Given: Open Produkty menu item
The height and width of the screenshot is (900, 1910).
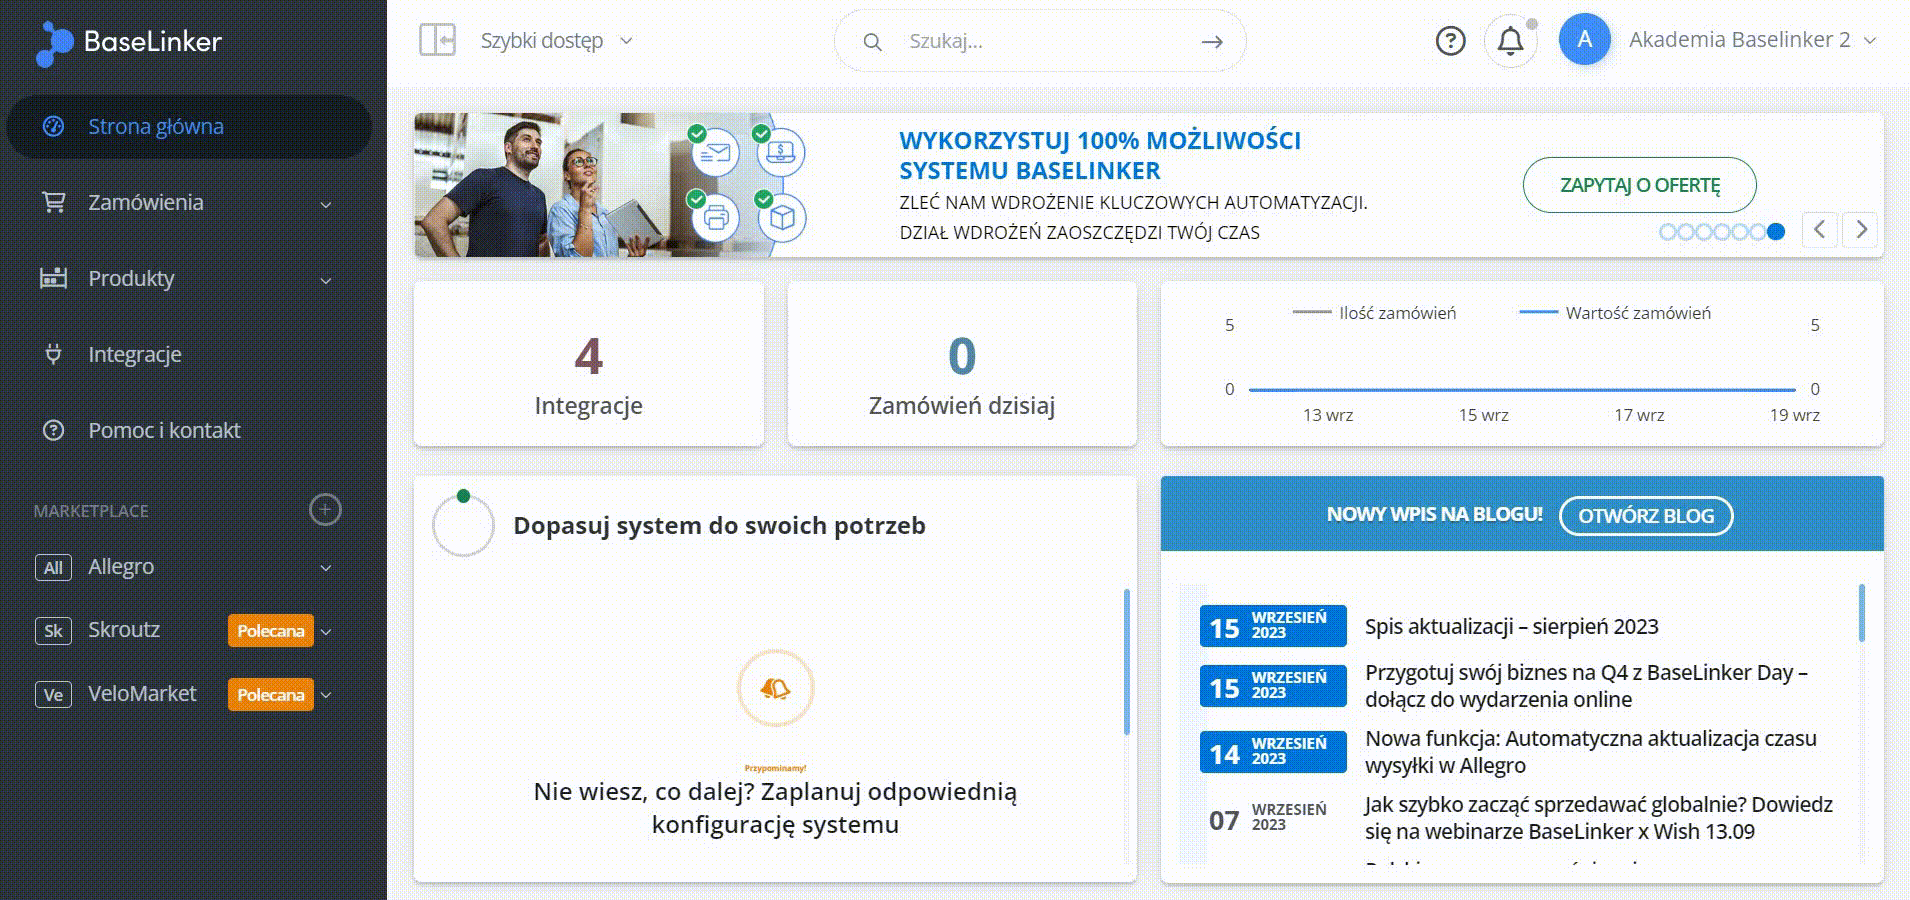Looking at the screenshot, I should tap(131, 279).
